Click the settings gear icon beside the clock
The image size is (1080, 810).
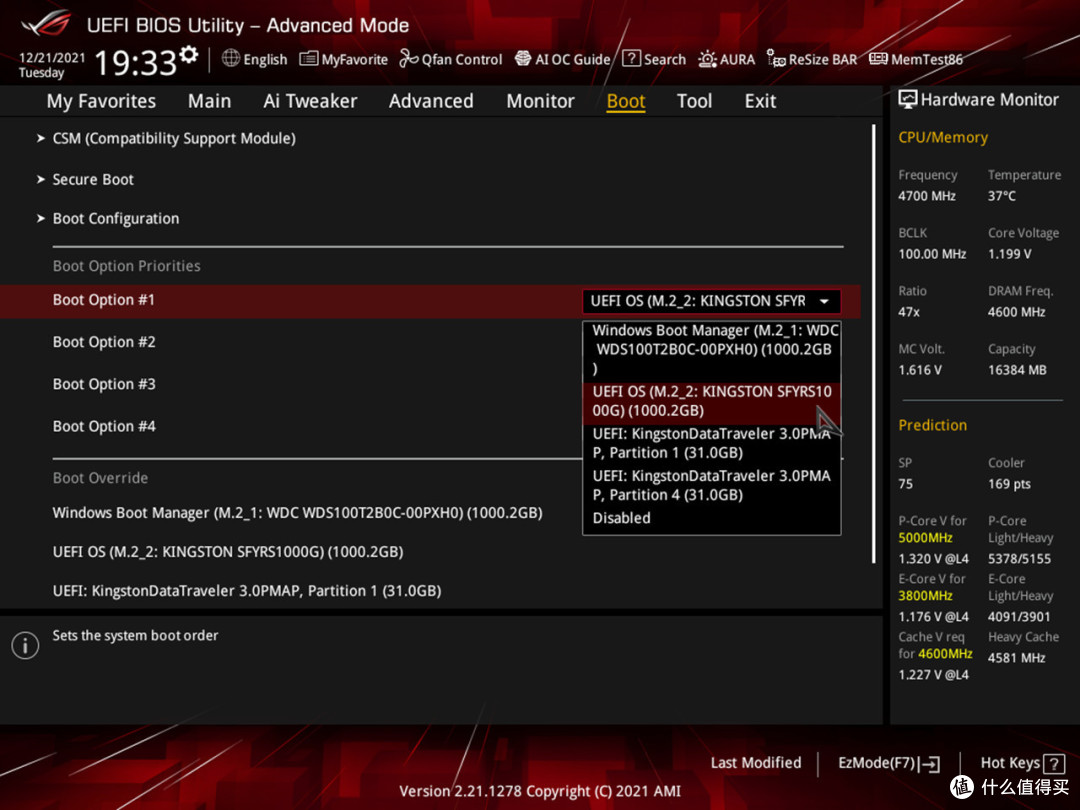click(188, 55)
